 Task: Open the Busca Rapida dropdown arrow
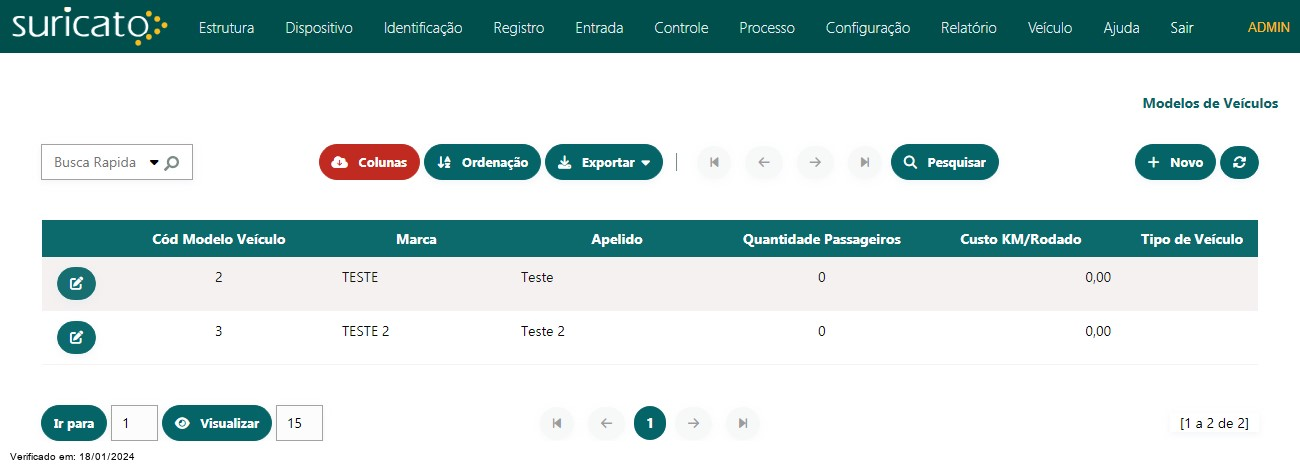pyautogui.click(x=154, y=162)
